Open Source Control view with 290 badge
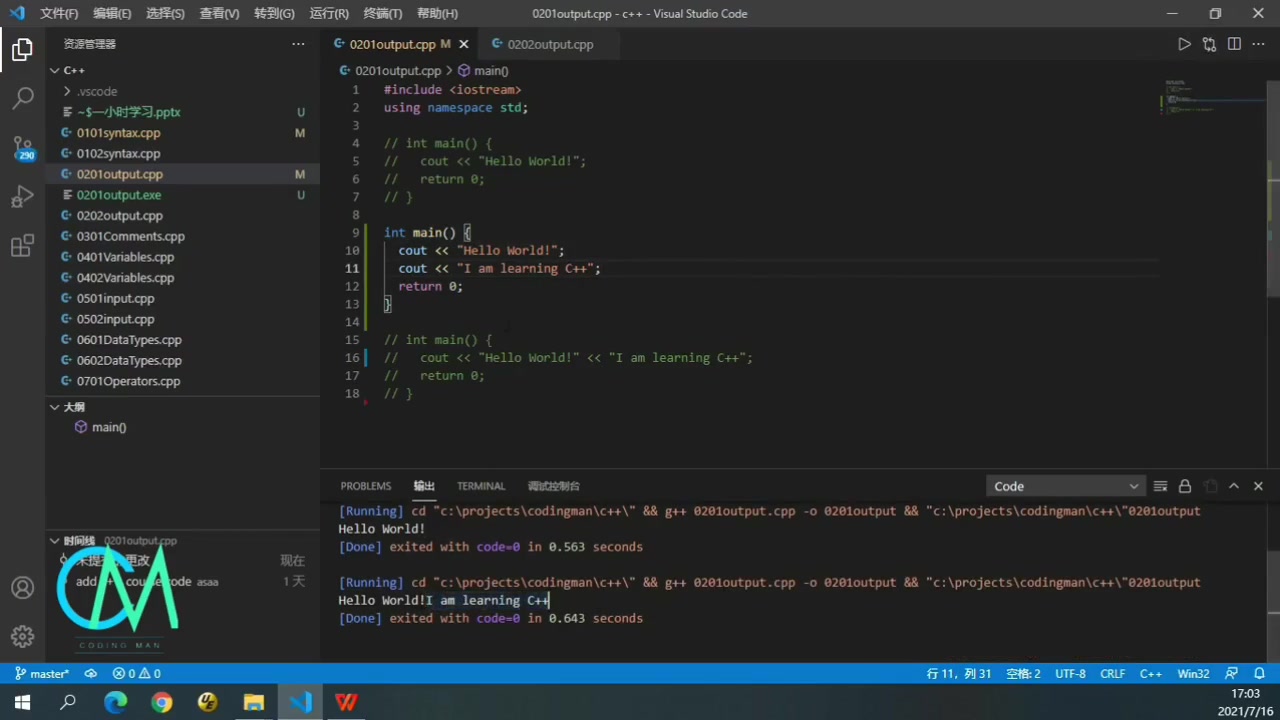This screenshot has height=720, width=1280. (22, 148)
